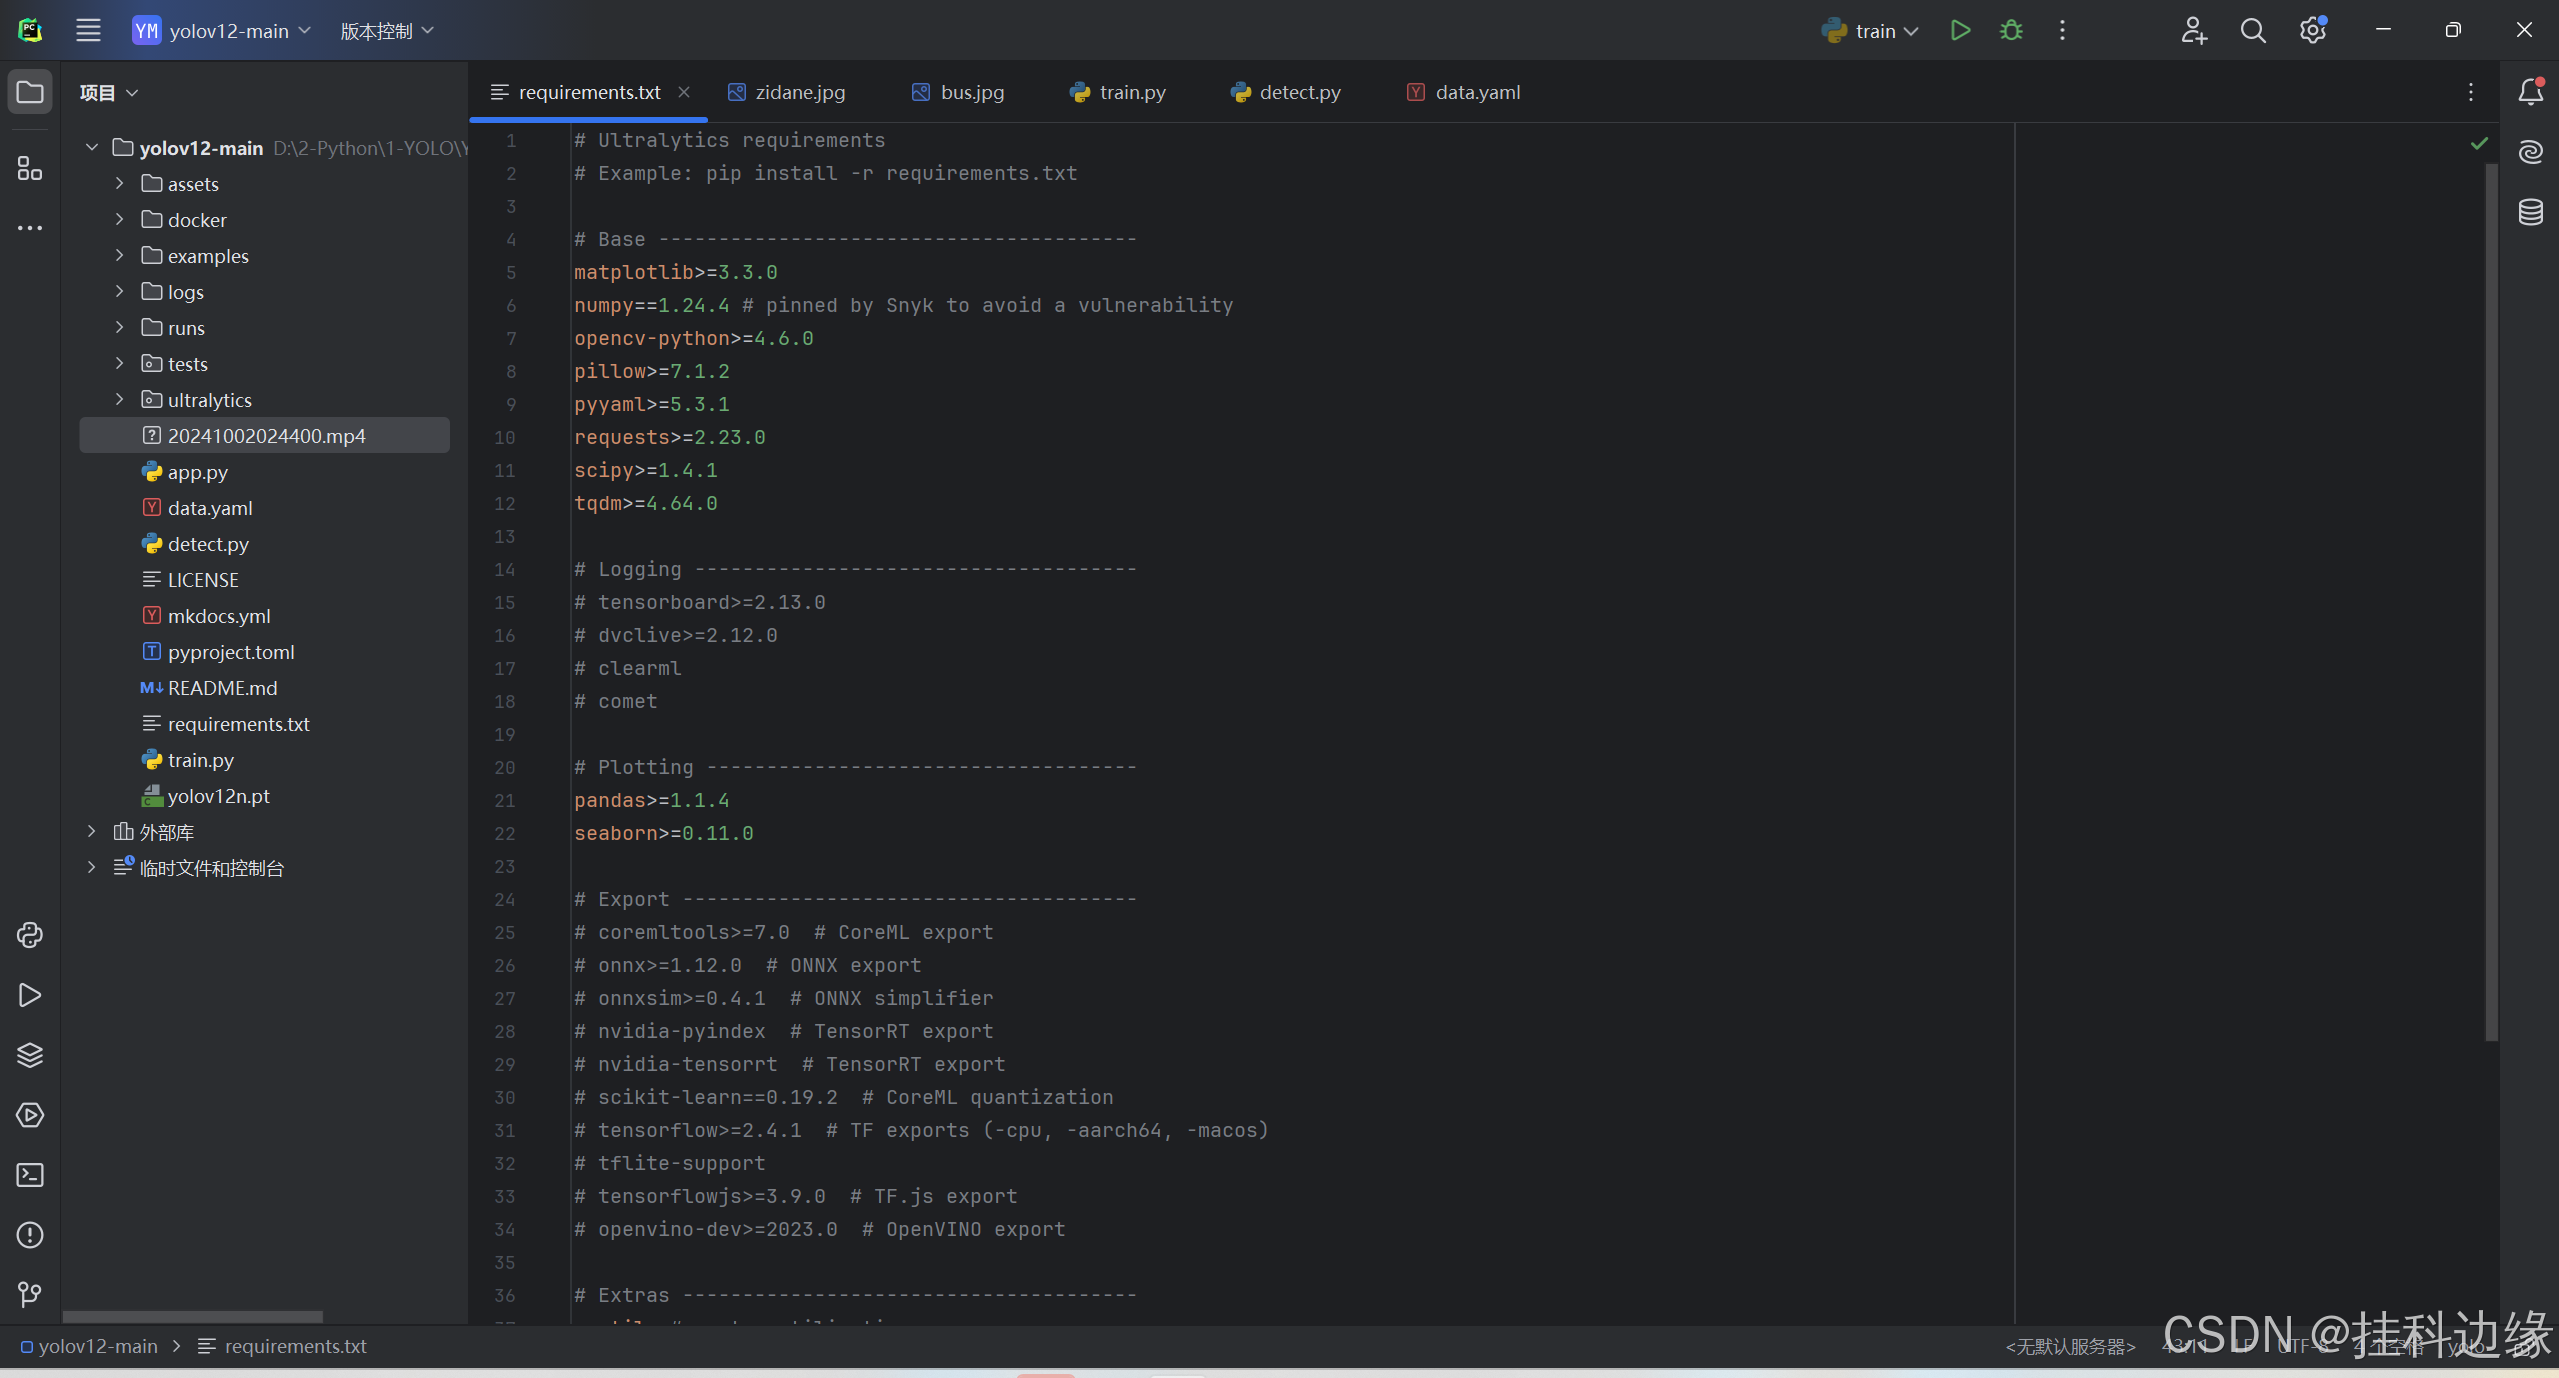Open the main hamburger menu
The height and width of the screenshot is (1378, 2559).
(x=88, y=31)
